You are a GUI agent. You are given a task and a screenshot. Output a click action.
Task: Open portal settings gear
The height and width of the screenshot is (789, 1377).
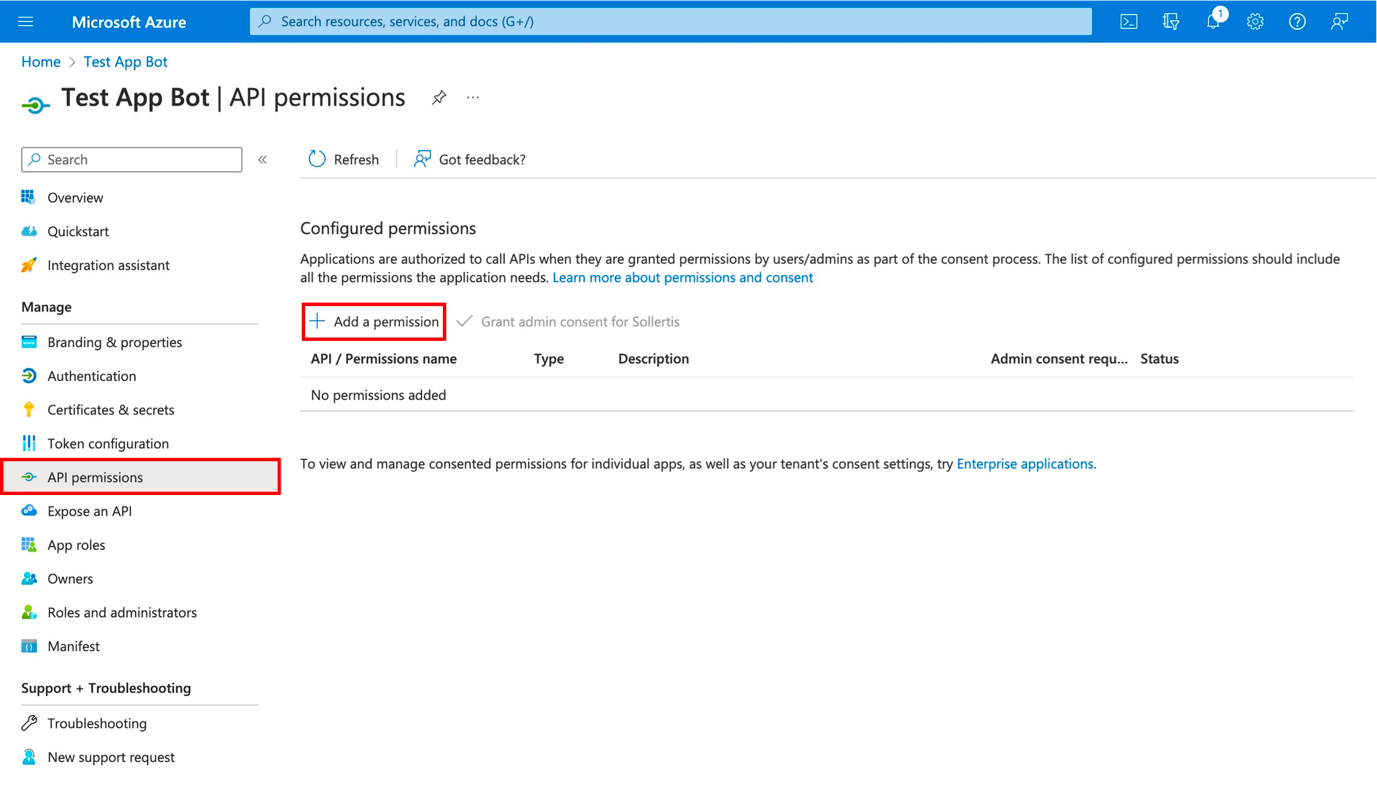1255,21
